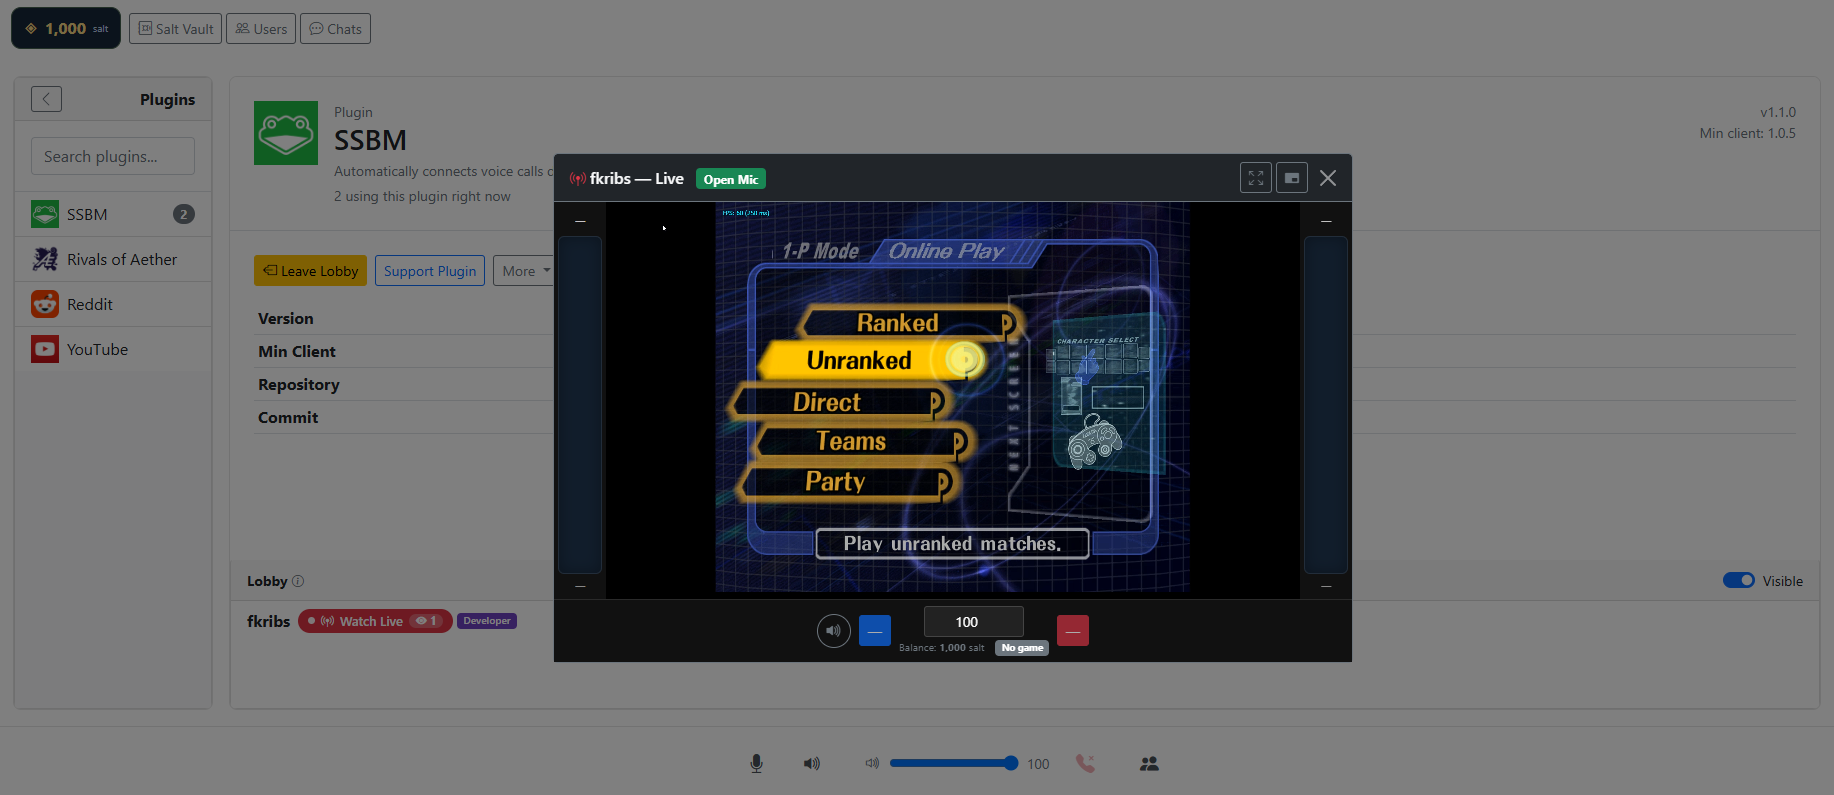Go to the Users page

pos(261,29)
